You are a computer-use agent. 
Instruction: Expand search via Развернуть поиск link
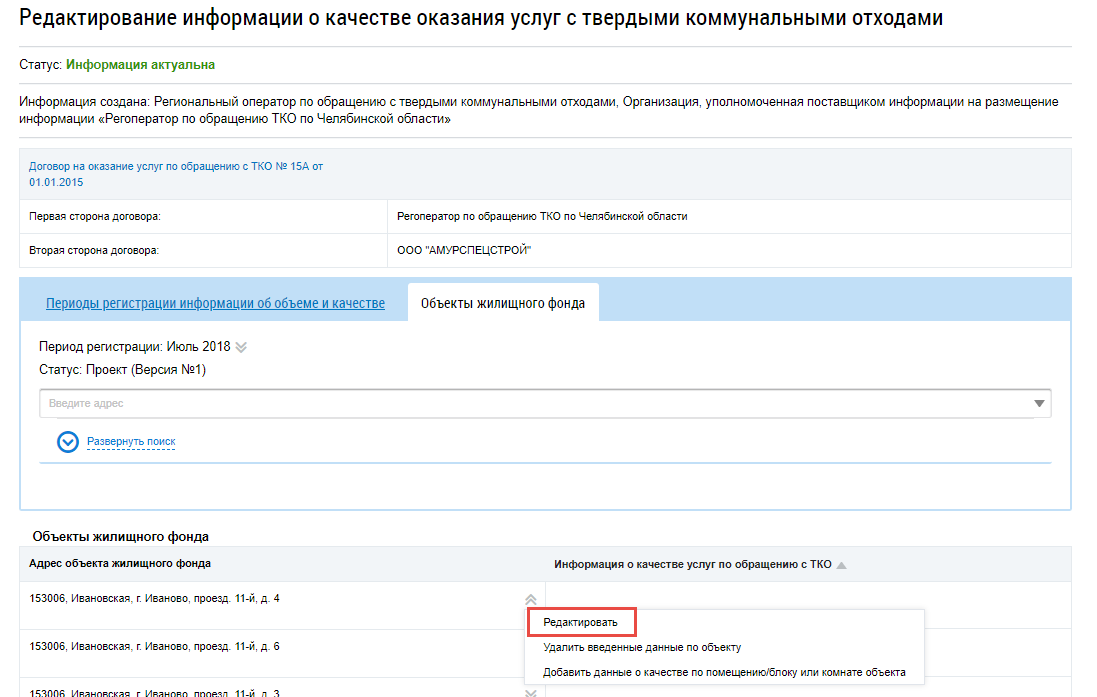pyautogui.click(x=131, y=441)
